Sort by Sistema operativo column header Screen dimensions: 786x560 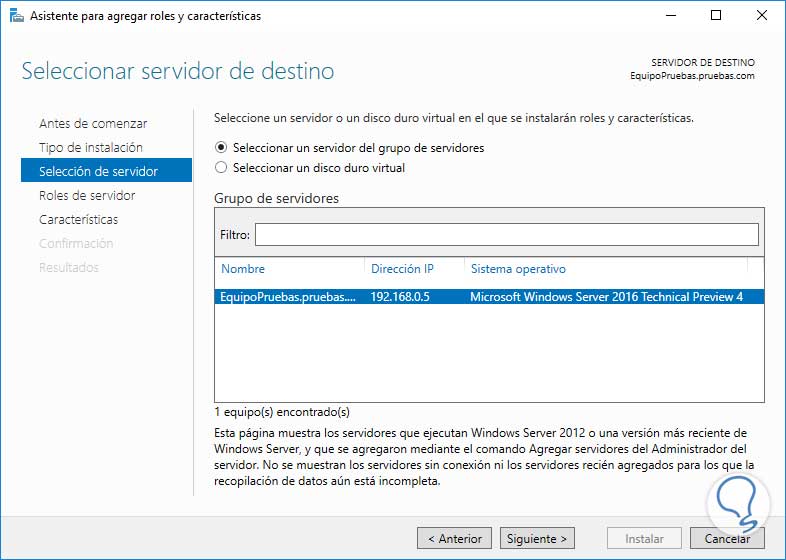point(518,269)
